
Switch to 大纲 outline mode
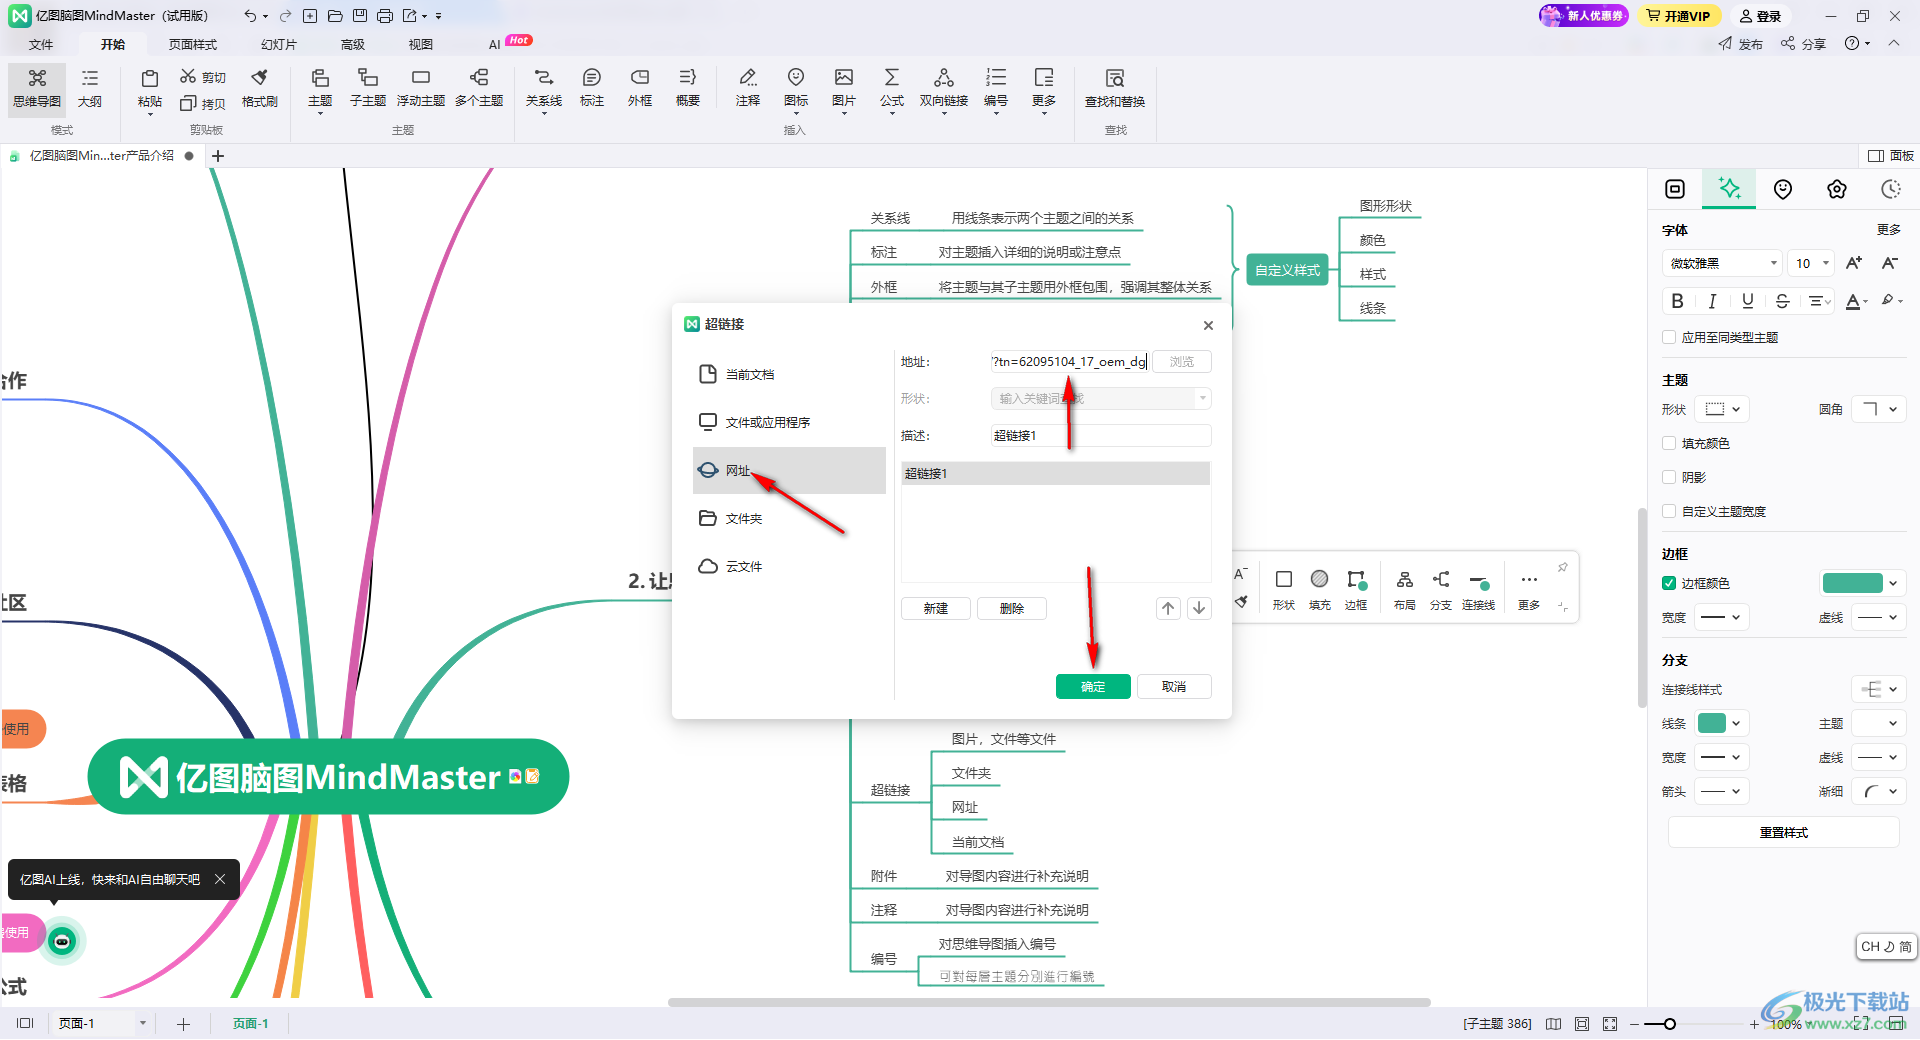pos(90,88)
